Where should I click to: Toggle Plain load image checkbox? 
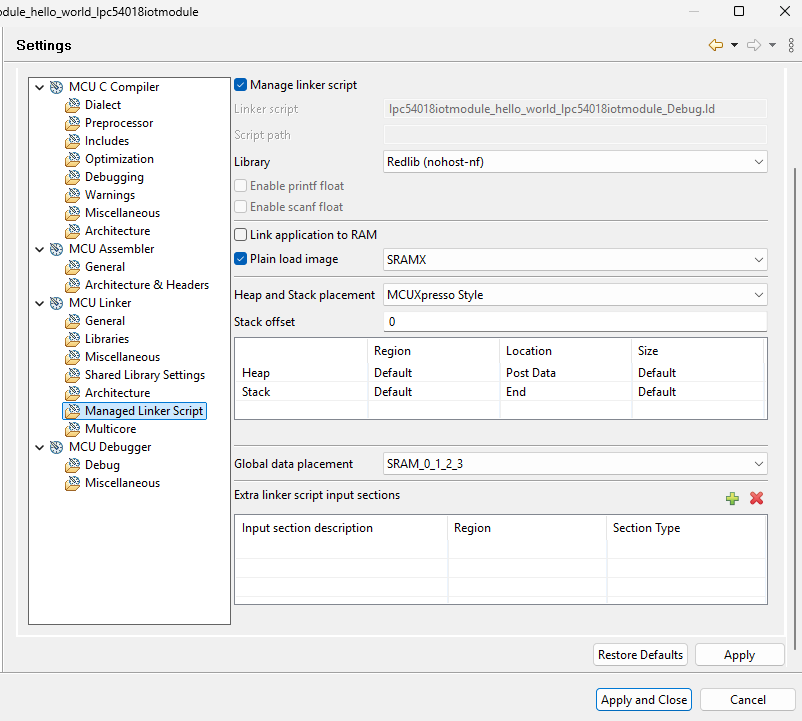click(241, 259)
